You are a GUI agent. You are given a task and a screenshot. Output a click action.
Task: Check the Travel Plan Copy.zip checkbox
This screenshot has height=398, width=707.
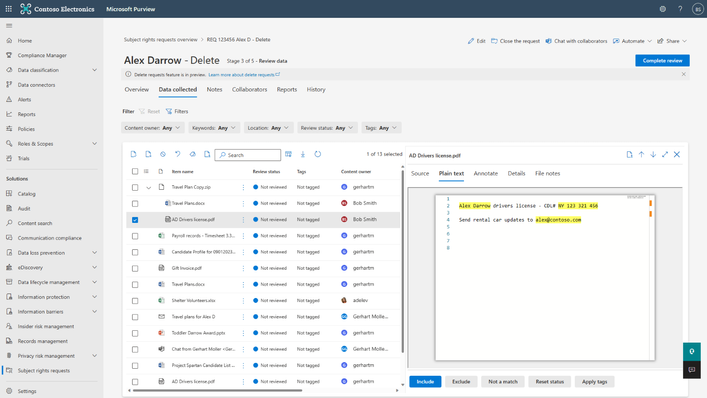pyautogui.click(x=135, y=187)
